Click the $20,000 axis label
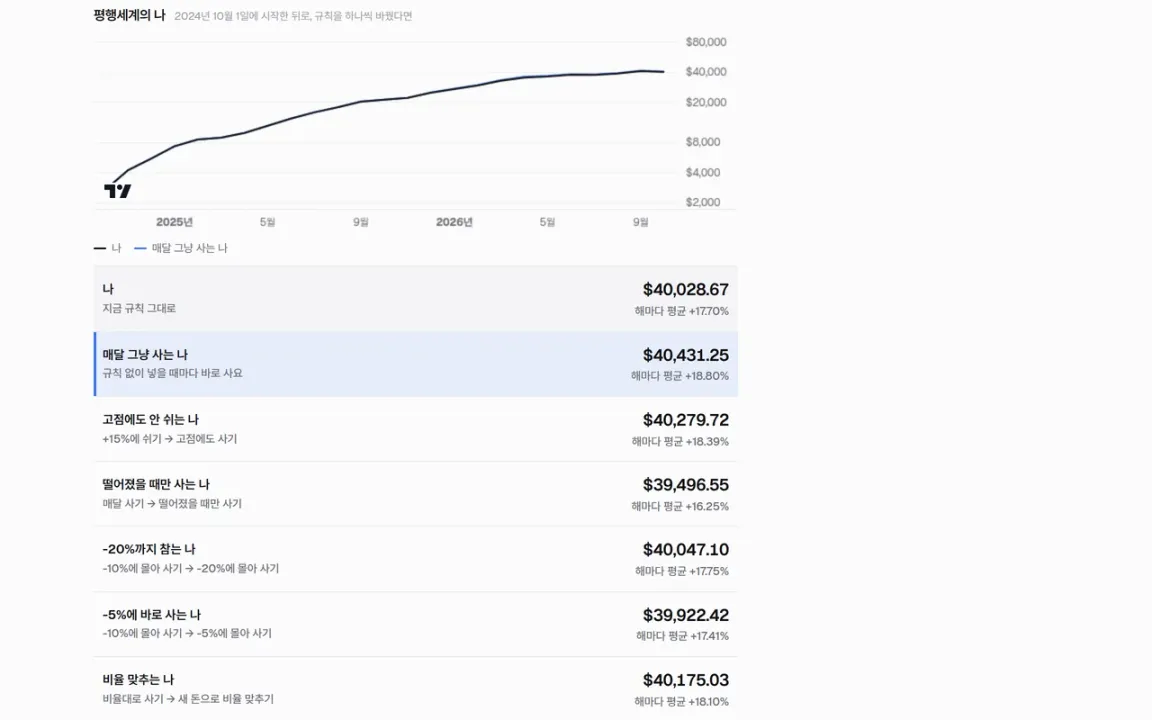 (706, 102)
